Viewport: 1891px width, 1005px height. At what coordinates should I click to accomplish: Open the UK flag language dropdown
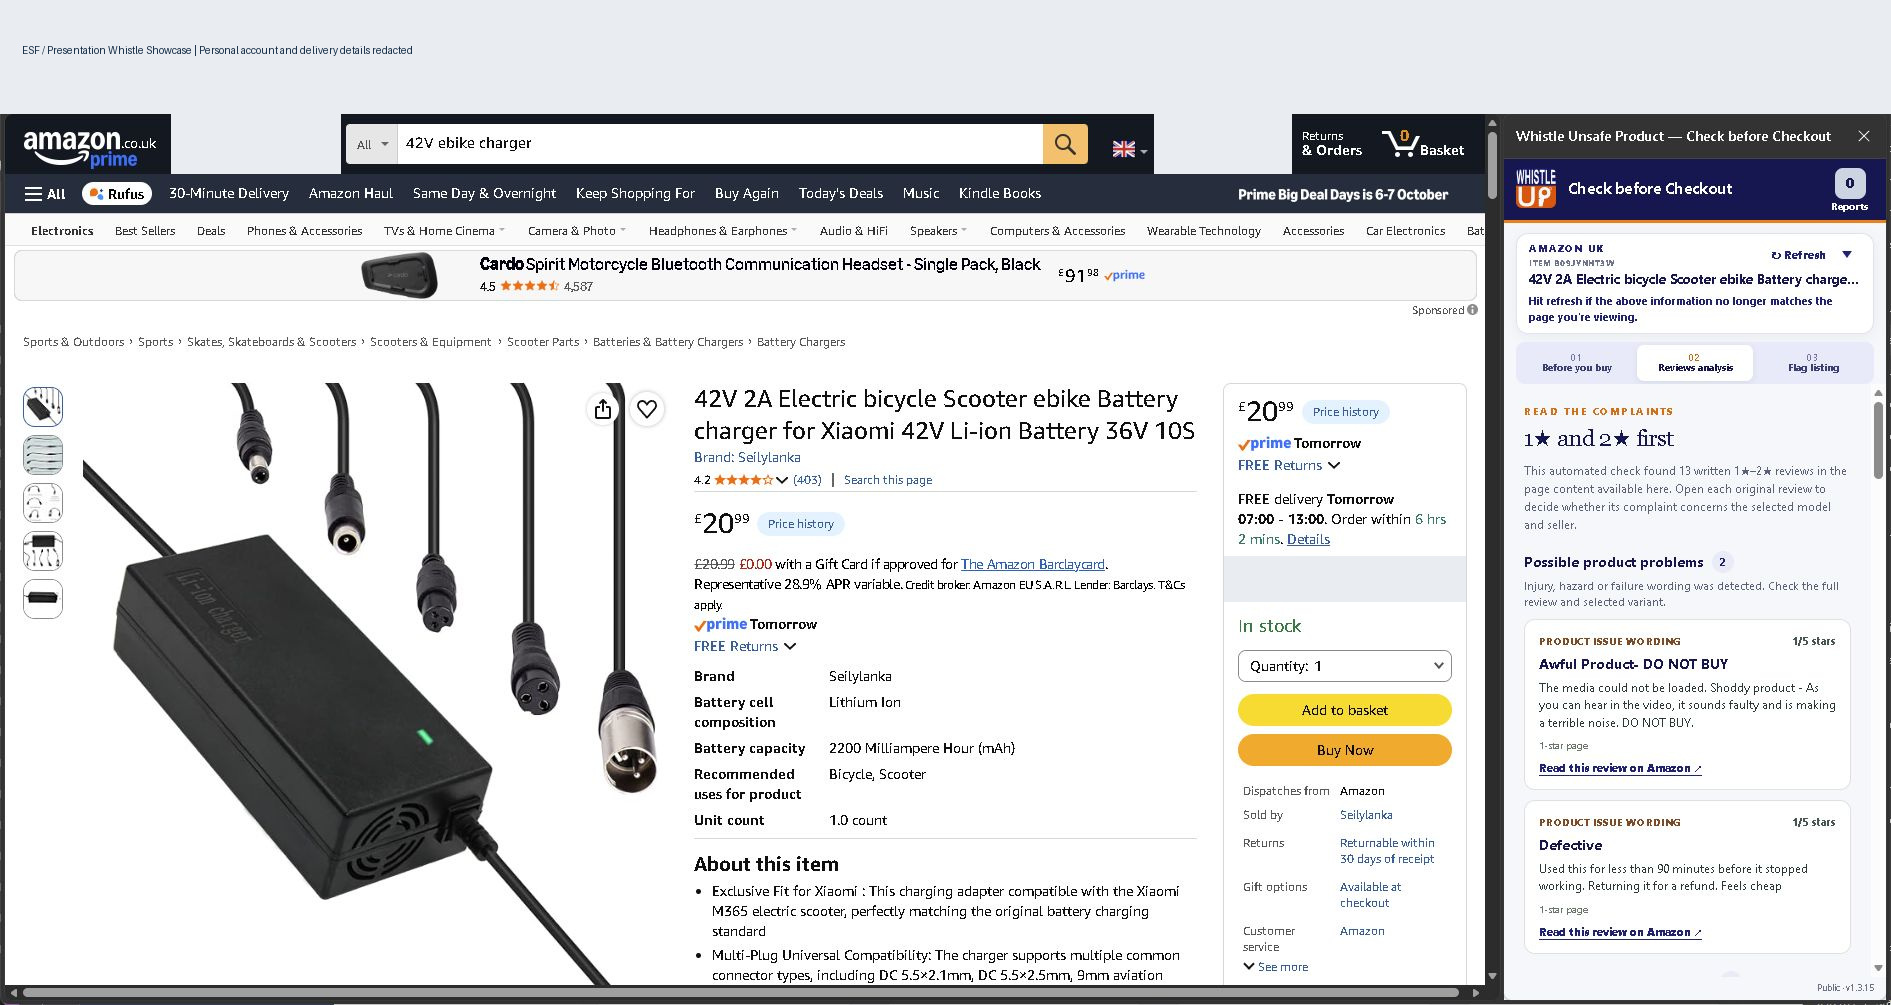point(1130,149)
